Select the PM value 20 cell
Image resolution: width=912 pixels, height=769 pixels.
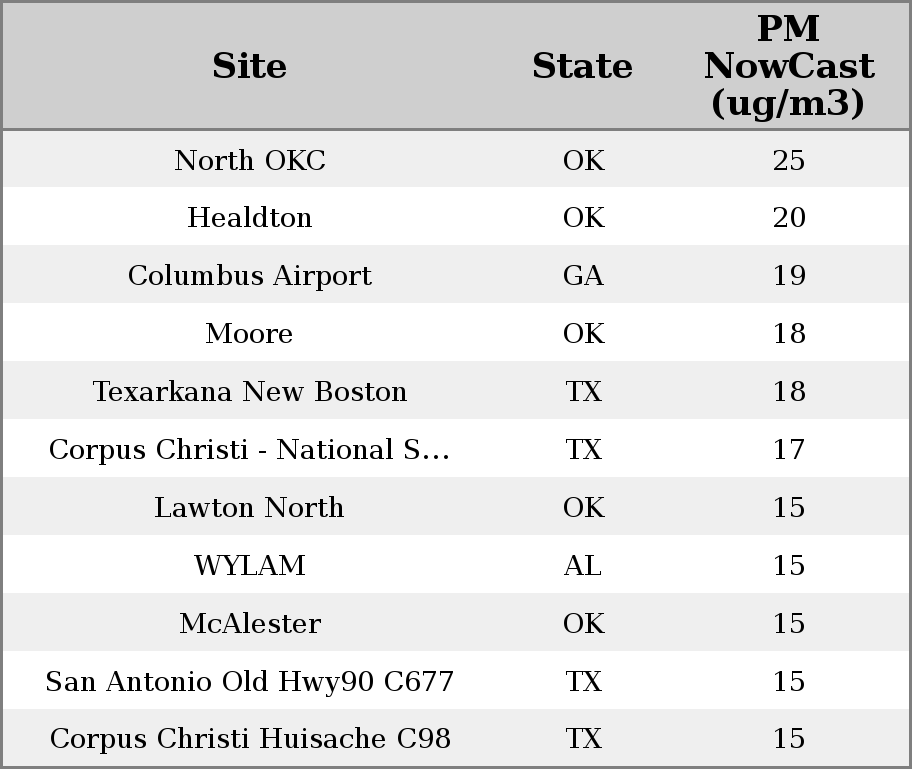789,218
